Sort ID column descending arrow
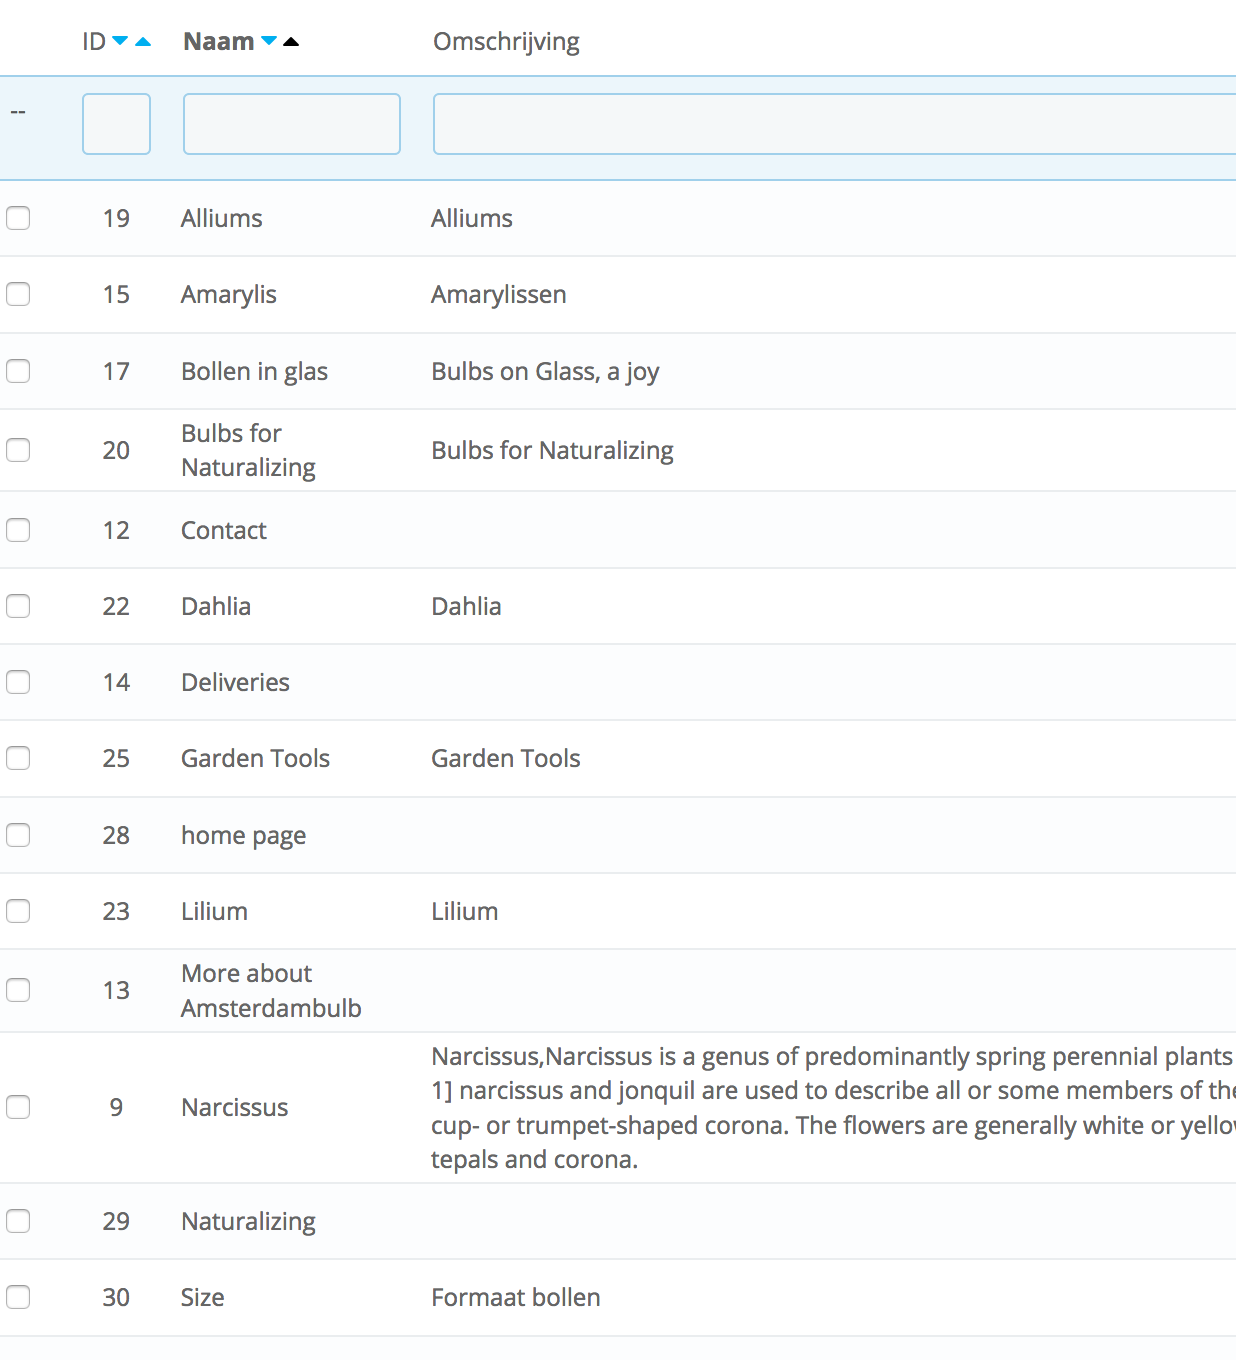The height and width of the screenshot is (1360, 1236). (x=120, y=41)
